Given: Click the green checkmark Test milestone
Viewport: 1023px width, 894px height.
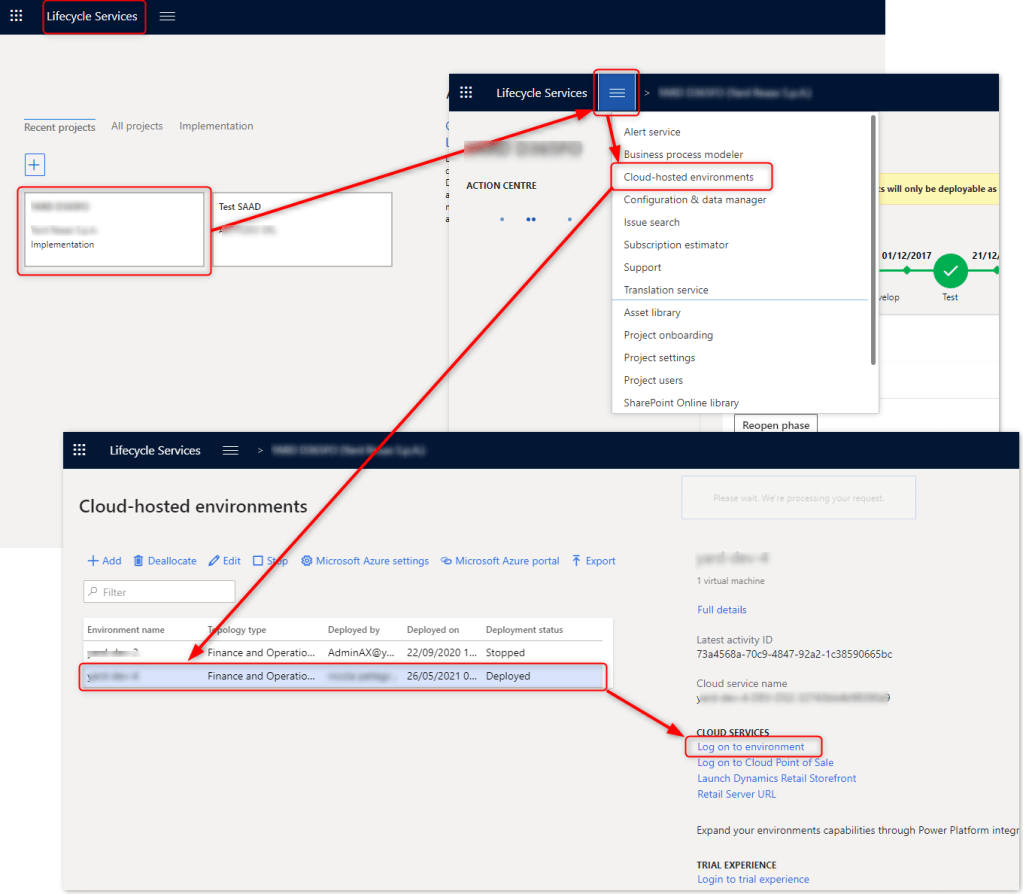Looking at the screenshot, I should (x=950, y=270).
